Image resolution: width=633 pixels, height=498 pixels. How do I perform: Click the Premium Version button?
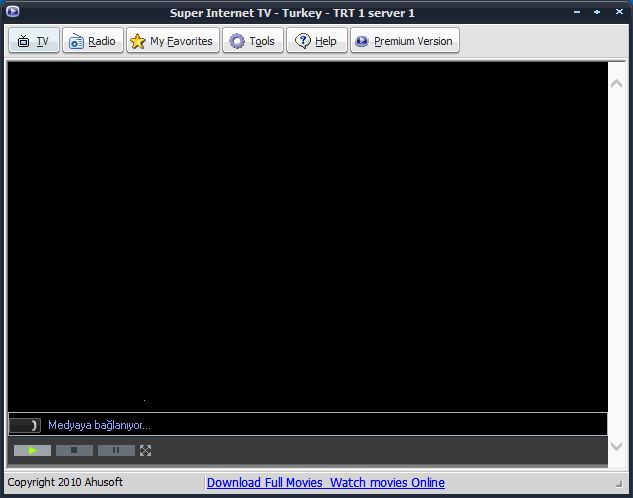(405, 41)
